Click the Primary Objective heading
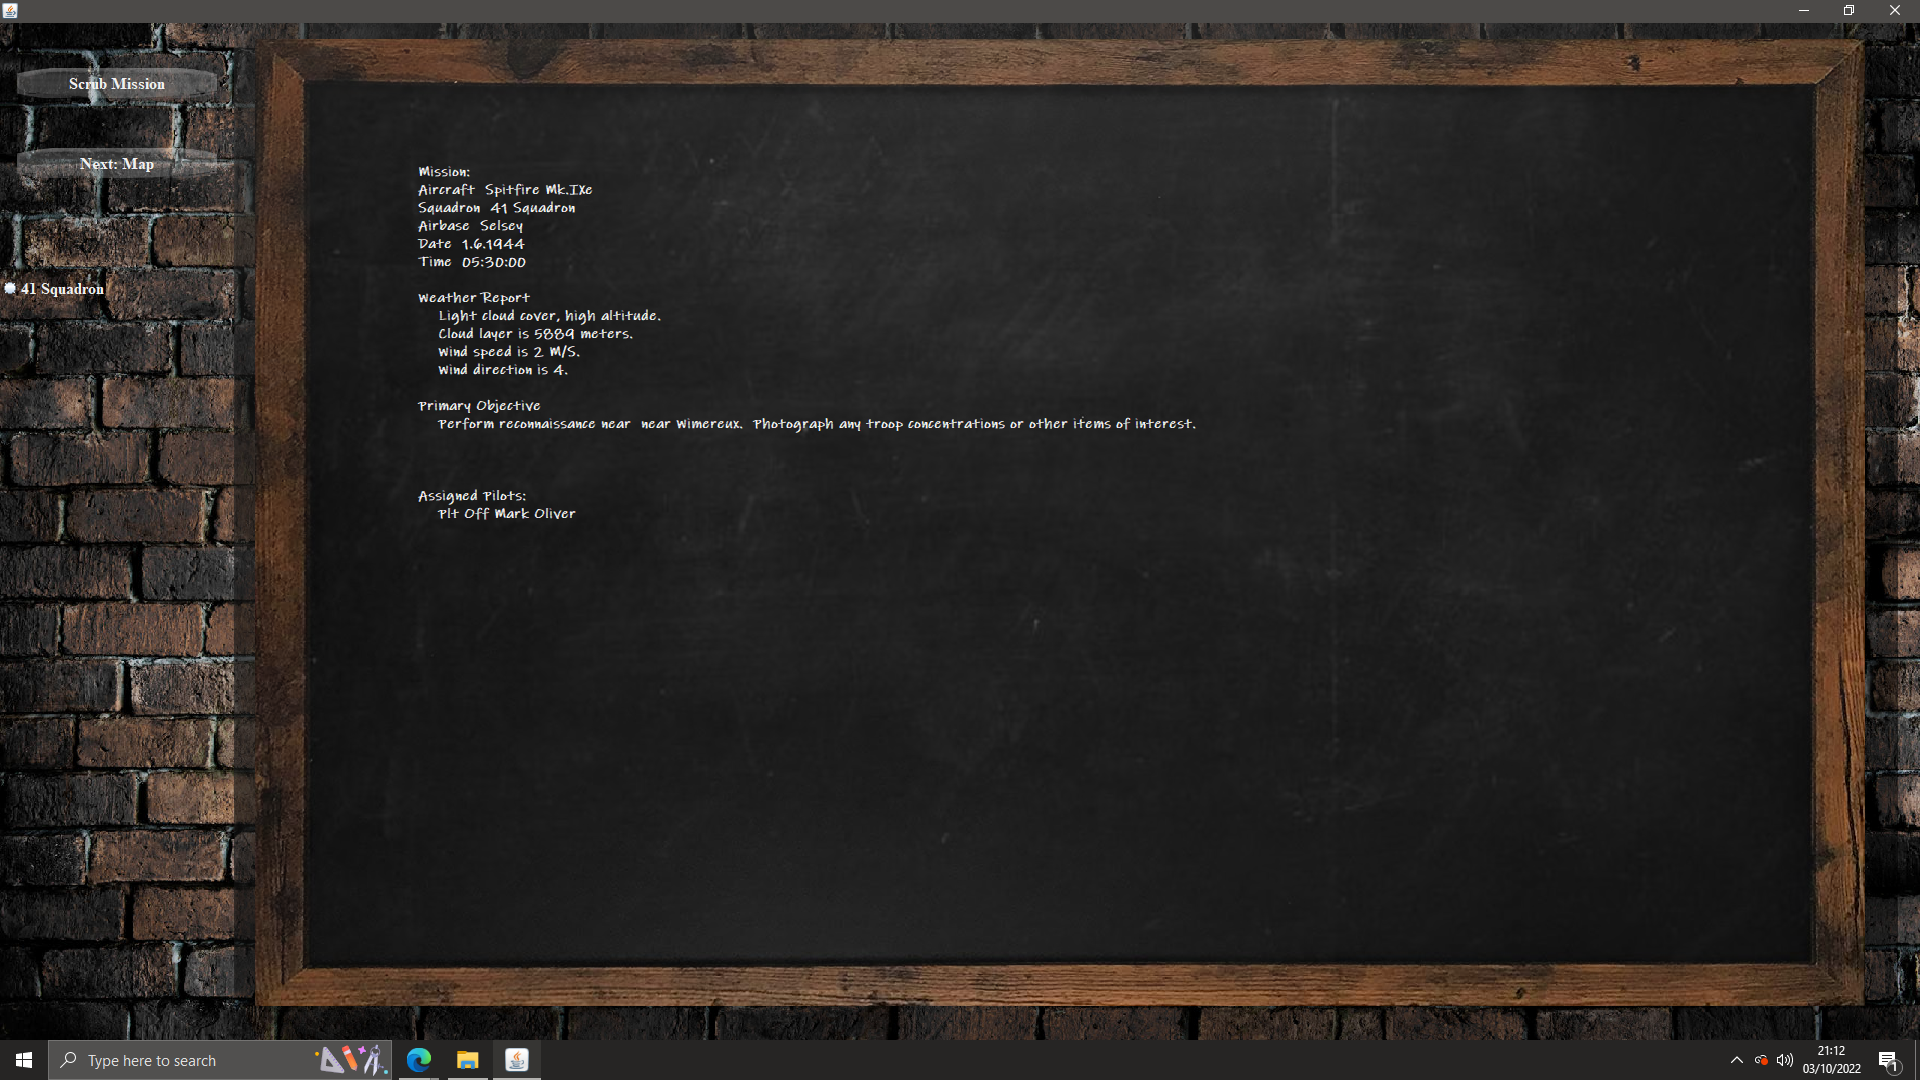The image size is (1920, 1080). tap(479, 406)
